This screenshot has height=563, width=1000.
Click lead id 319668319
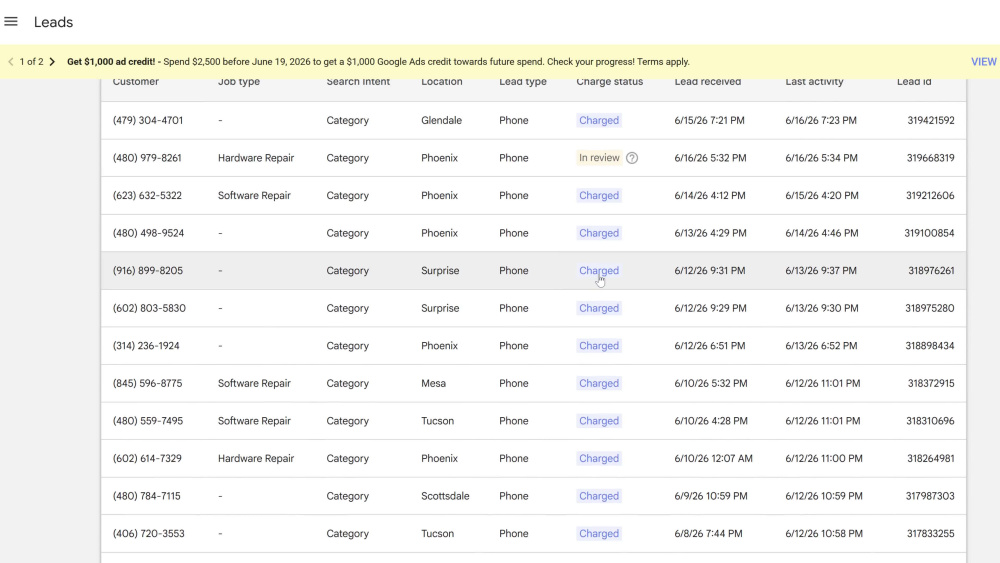coord(930,158)
